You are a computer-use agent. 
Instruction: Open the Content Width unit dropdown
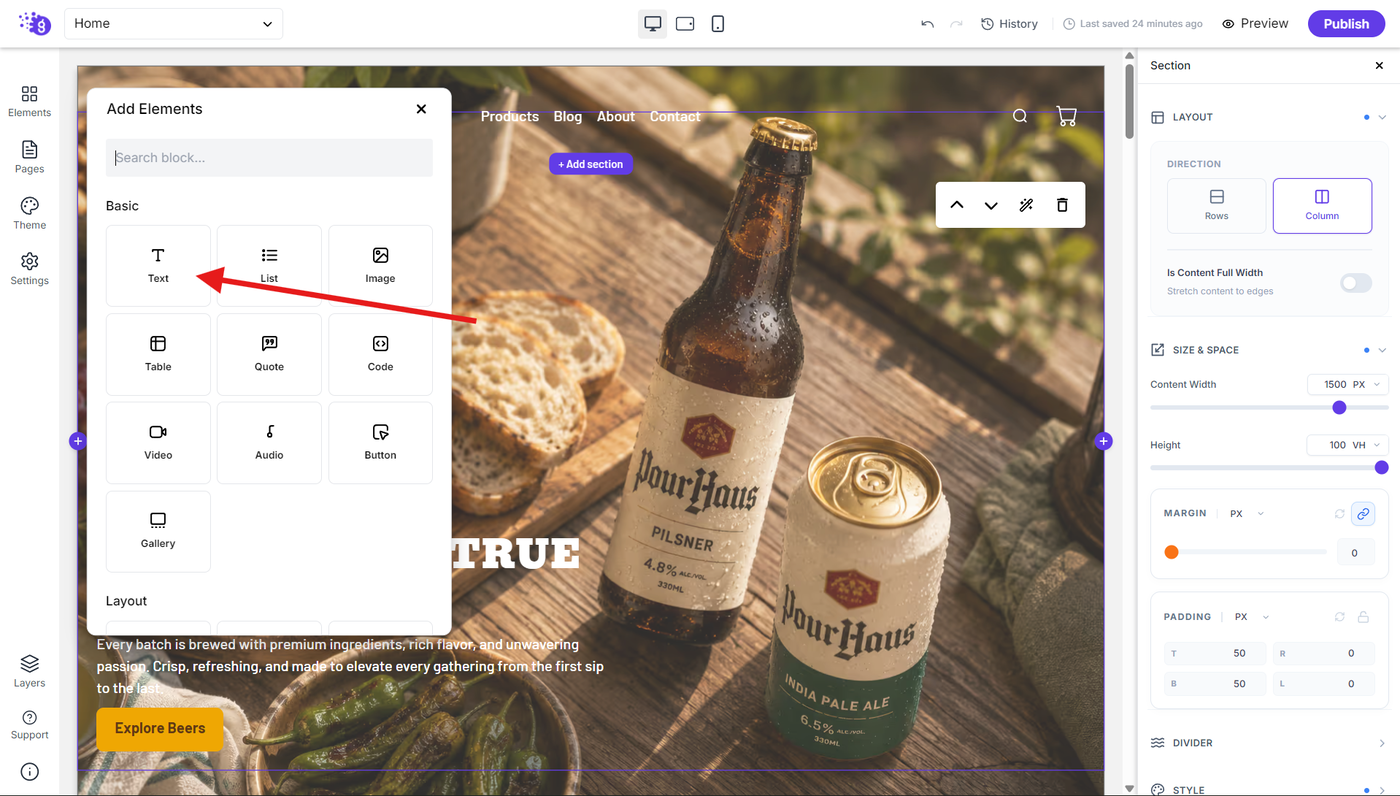(x=1348, y=384)
